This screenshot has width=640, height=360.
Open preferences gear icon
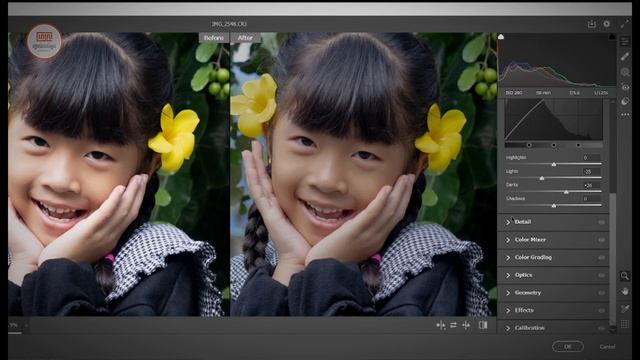coord(607,24)
